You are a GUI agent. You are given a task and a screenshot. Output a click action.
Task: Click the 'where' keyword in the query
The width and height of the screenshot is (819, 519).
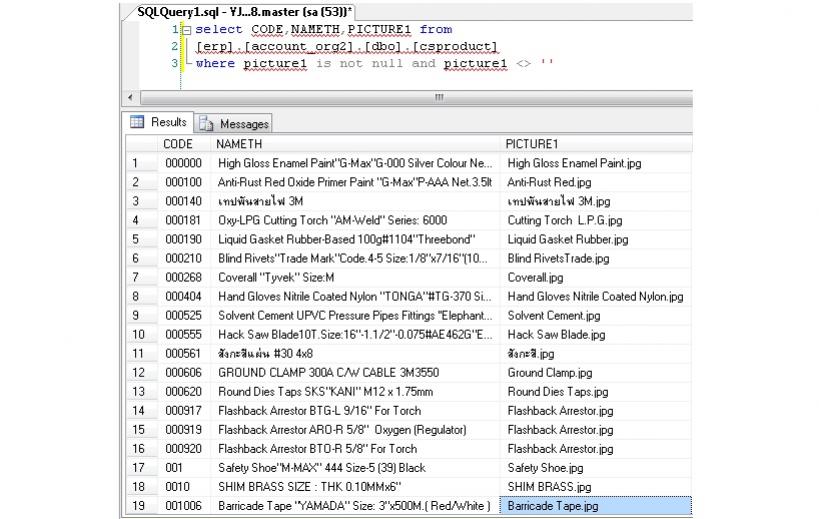[x=215, y=64]
